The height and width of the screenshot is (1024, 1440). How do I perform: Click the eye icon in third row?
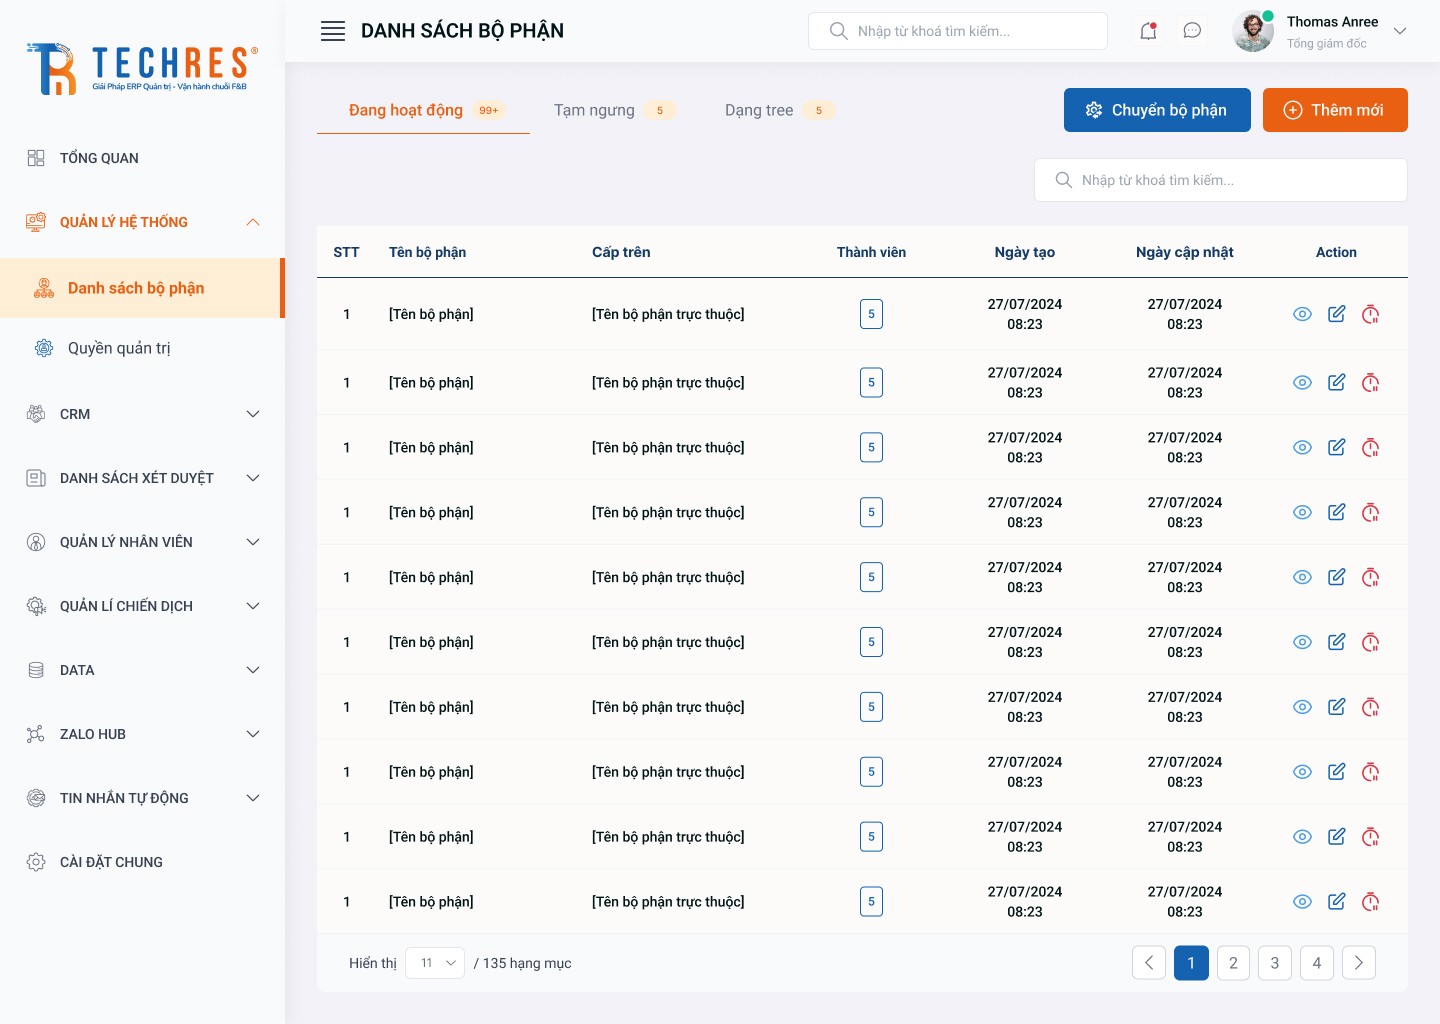tap(1302, 447)
